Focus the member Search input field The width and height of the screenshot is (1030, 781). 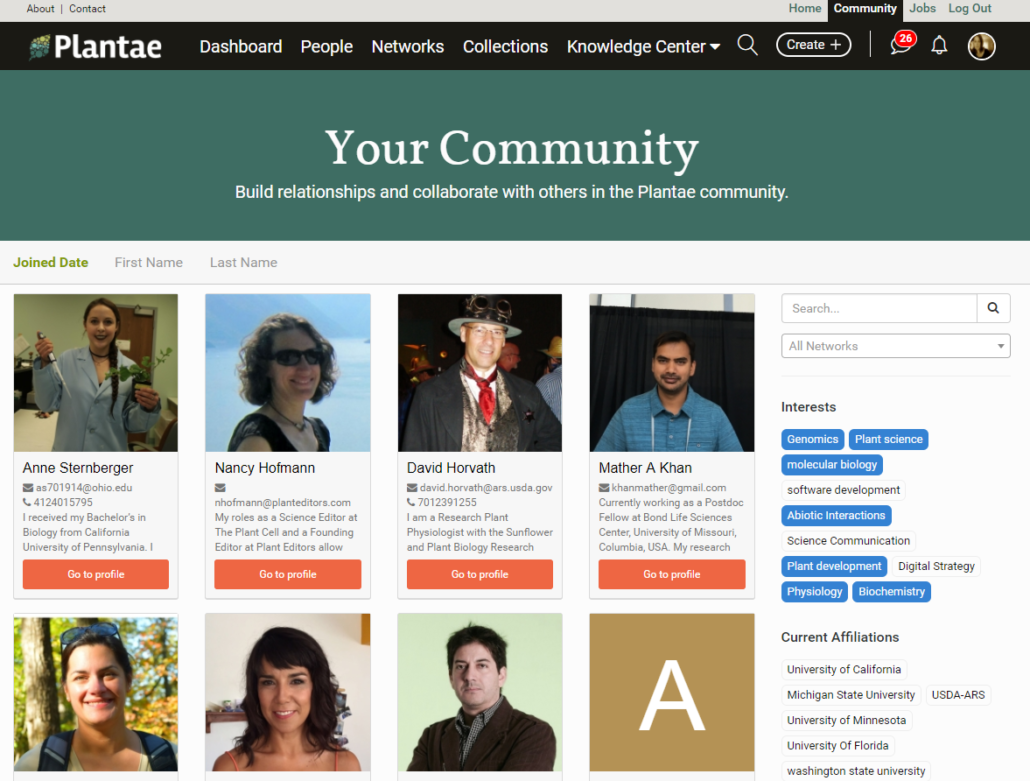879,308
